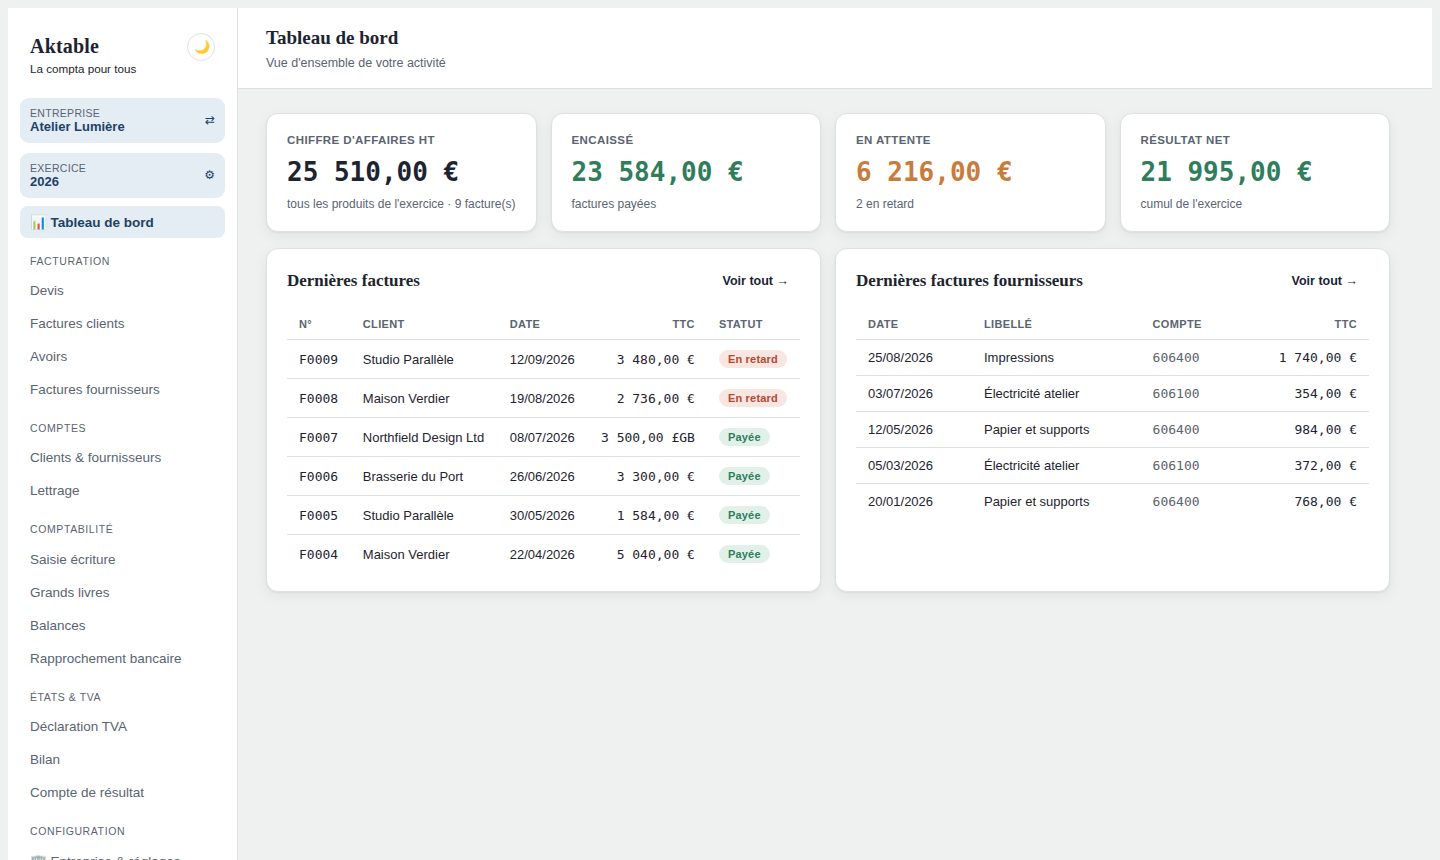The image size is (1440, 860).
Task: Select the Northfield Design Ltd client cell
Action: point(423,437)
